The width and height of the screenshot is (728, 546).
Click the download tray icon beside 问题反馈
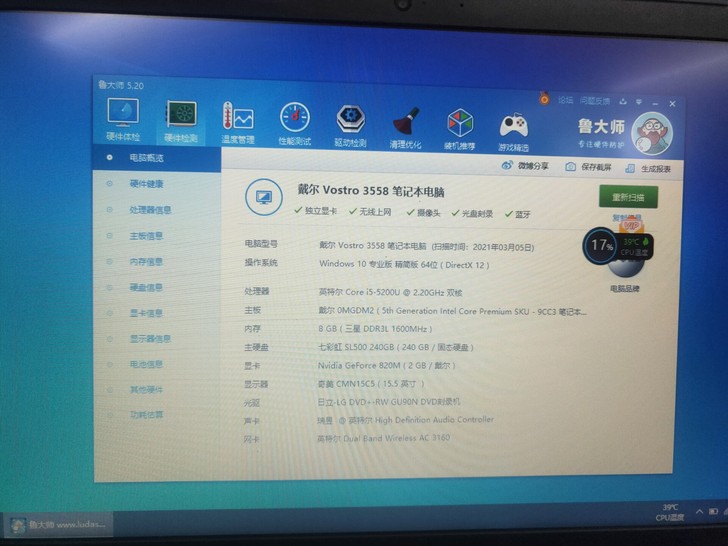623,102
